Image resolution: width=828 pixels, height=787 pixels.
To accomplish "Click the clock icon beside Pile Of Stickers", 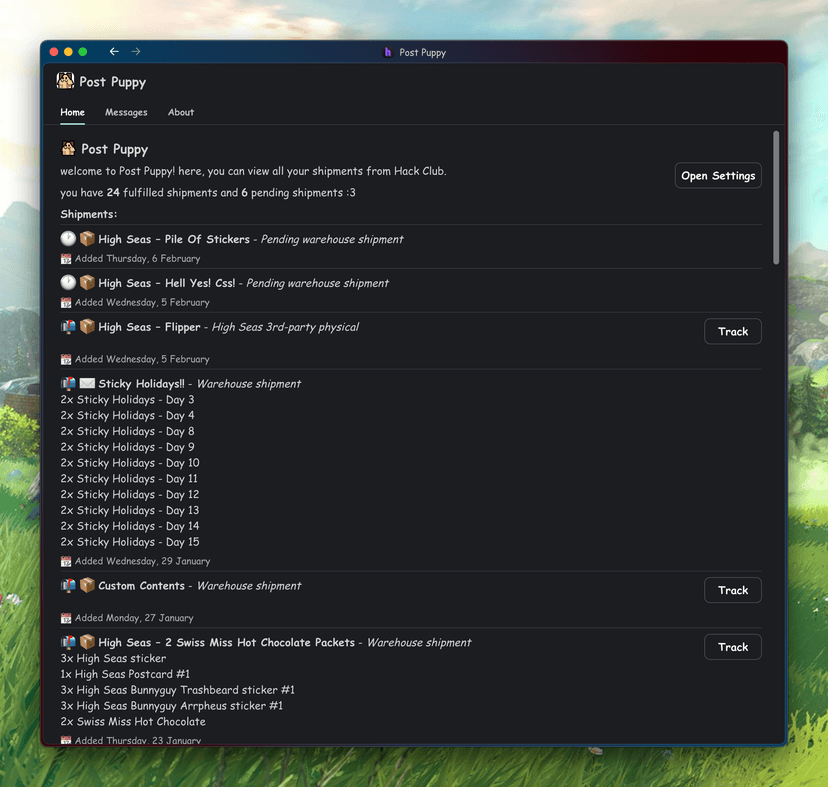I will [x=67, y=239].
